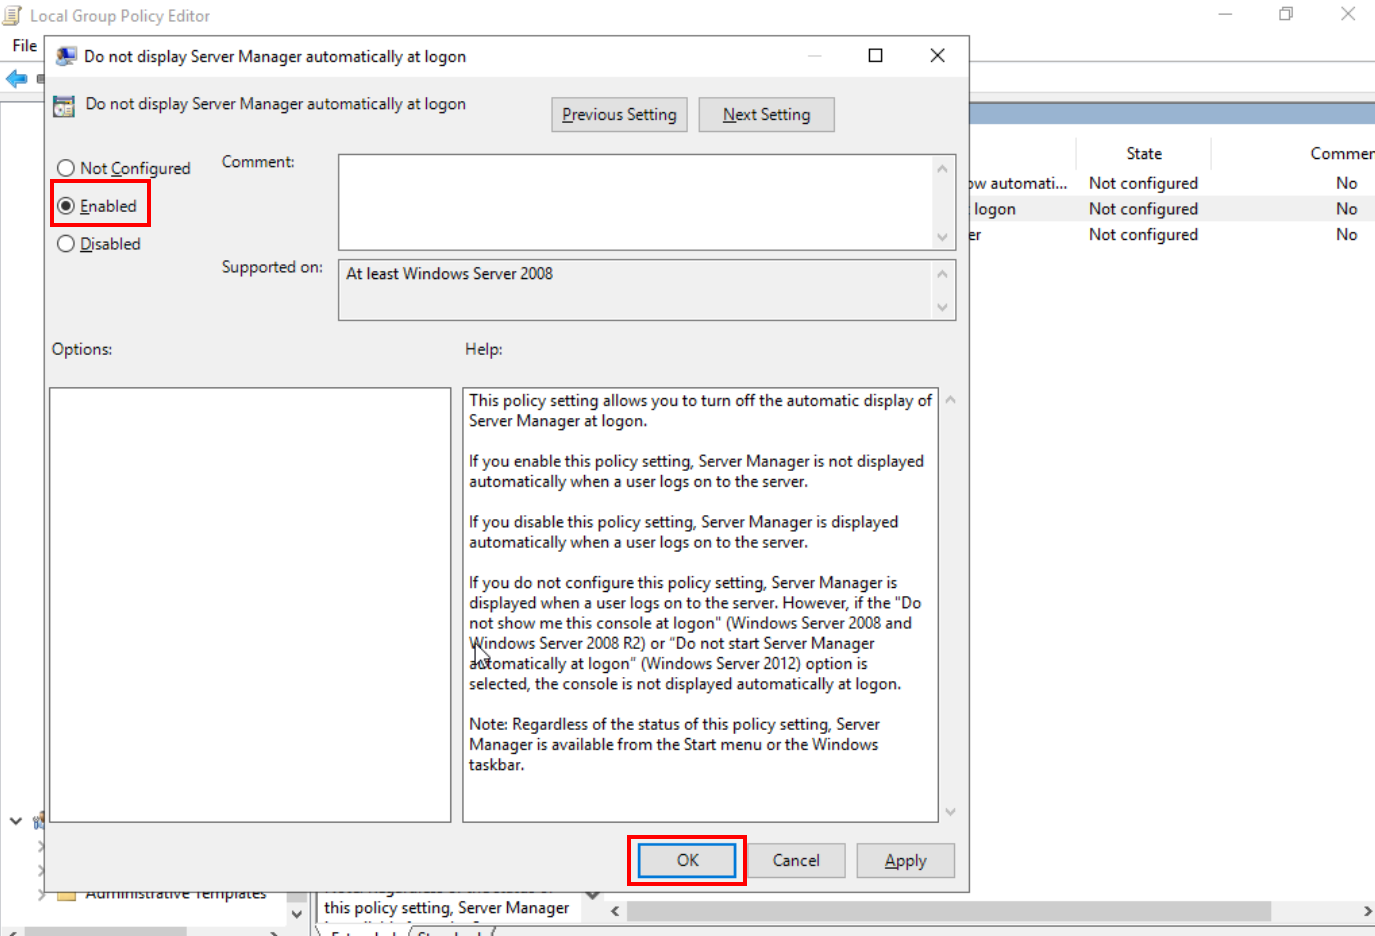Go to the Next Setting
This screenshot has width=1375, height=936.
766,115
